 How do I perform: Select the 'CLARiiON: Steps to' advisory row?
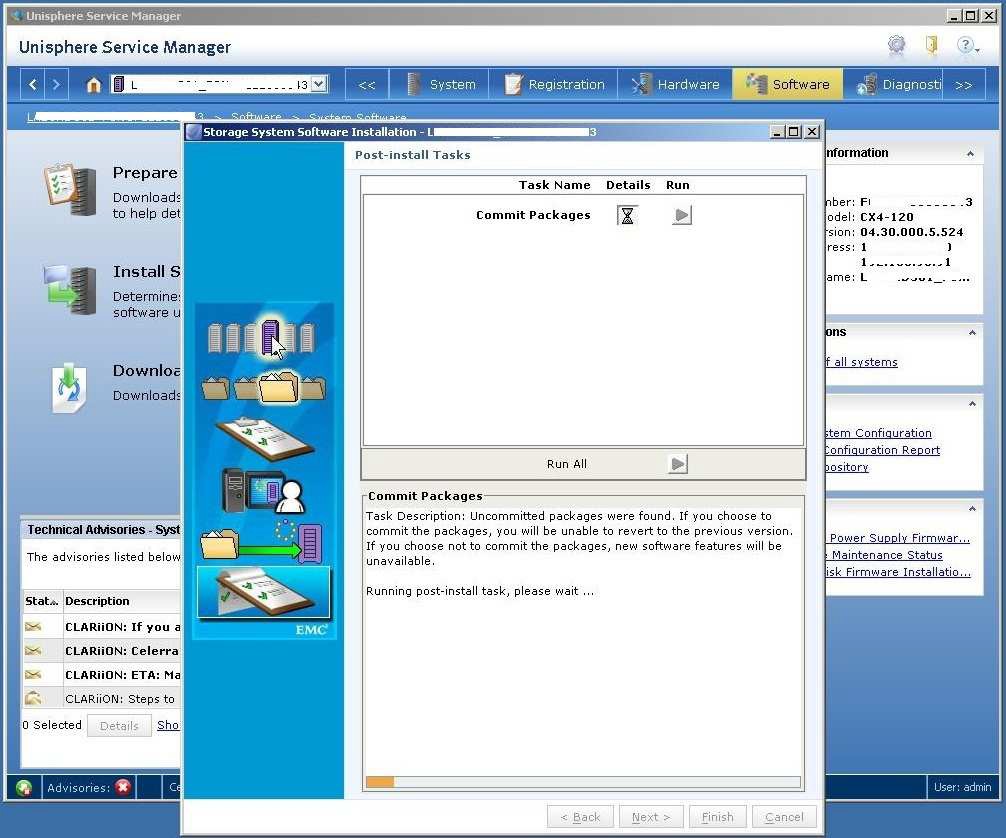point(101,698)
